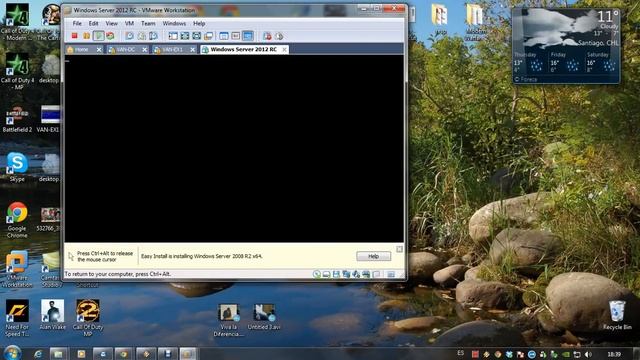Select the Viva la Diferencia video file

click(x=228, y=320)
